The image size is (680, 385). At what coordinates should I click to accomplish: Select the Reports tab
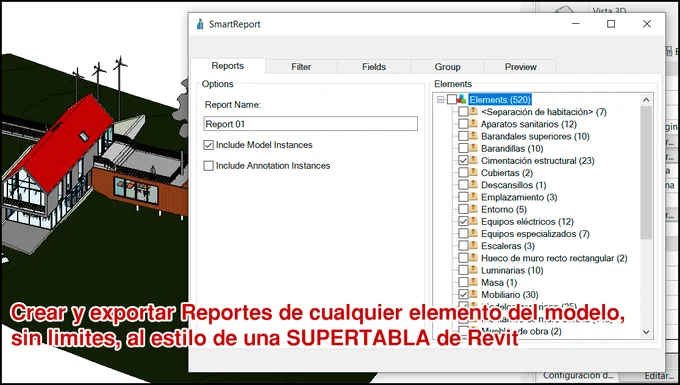pyautogui.click(x=228, y=66)
